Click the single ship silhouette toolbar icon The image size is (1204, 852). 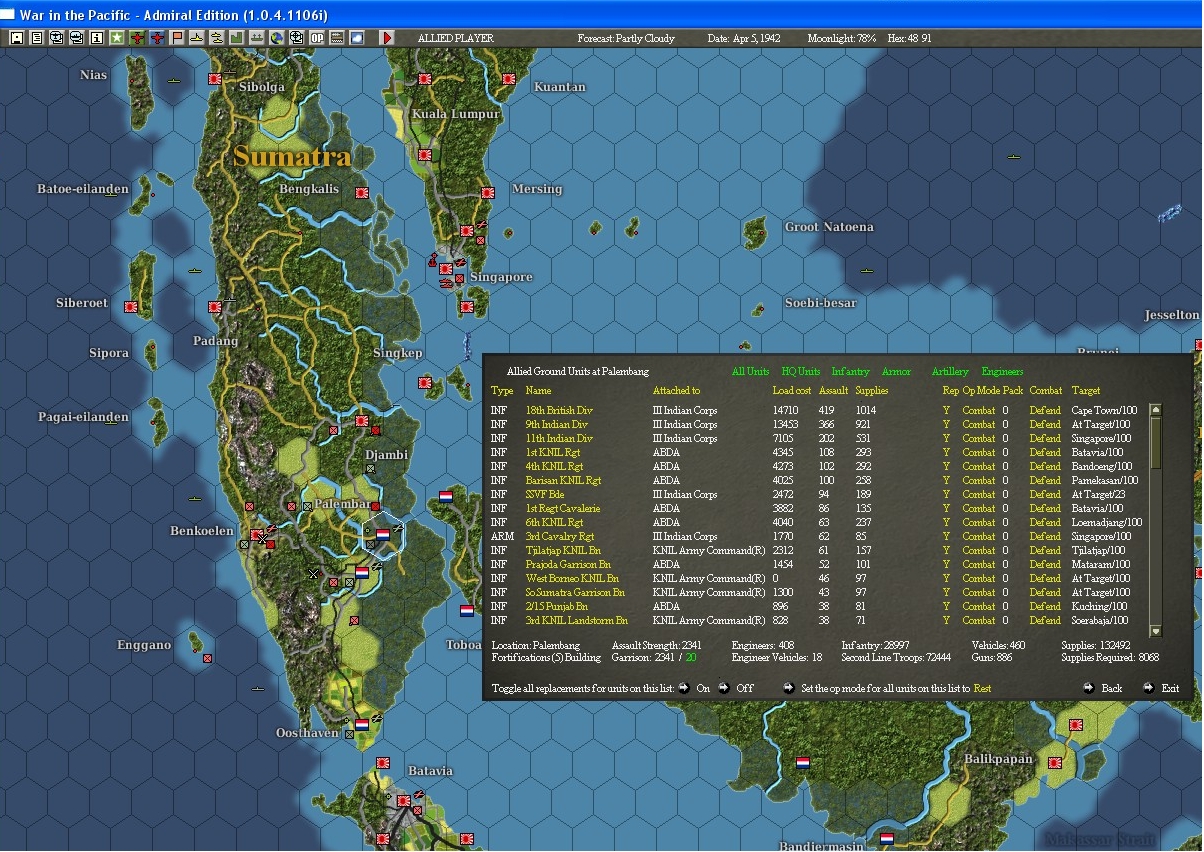(197, 38)
